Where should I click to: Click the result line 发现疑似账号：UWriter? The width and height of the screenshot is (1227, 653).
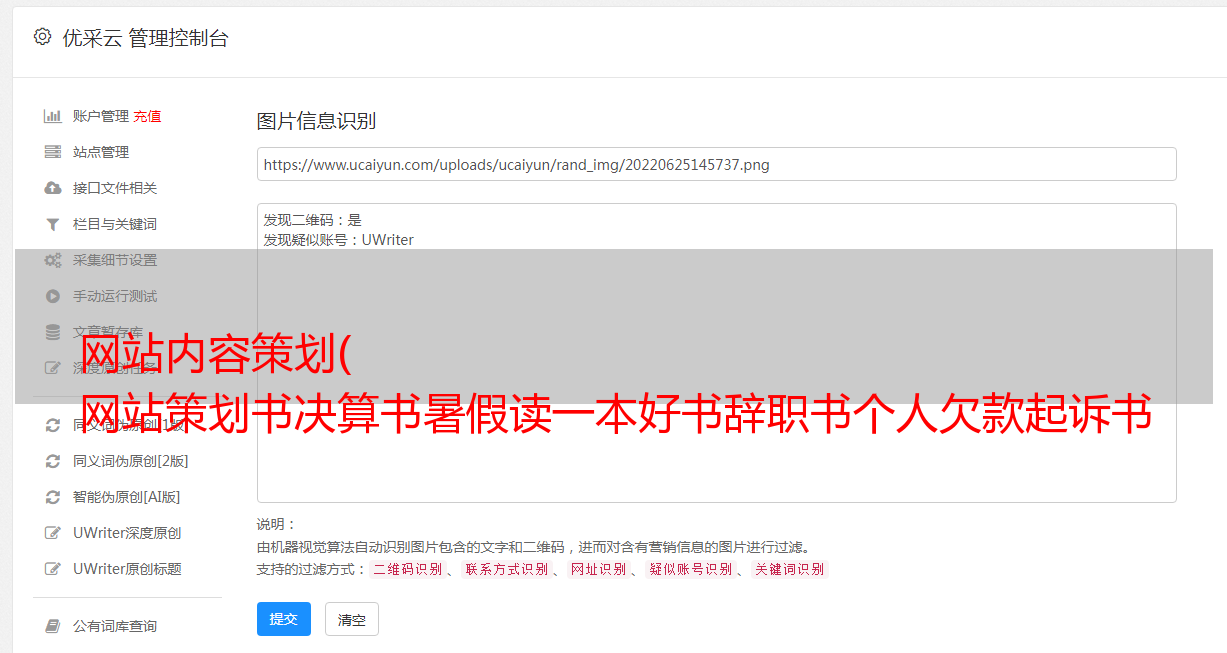point(339,240)
